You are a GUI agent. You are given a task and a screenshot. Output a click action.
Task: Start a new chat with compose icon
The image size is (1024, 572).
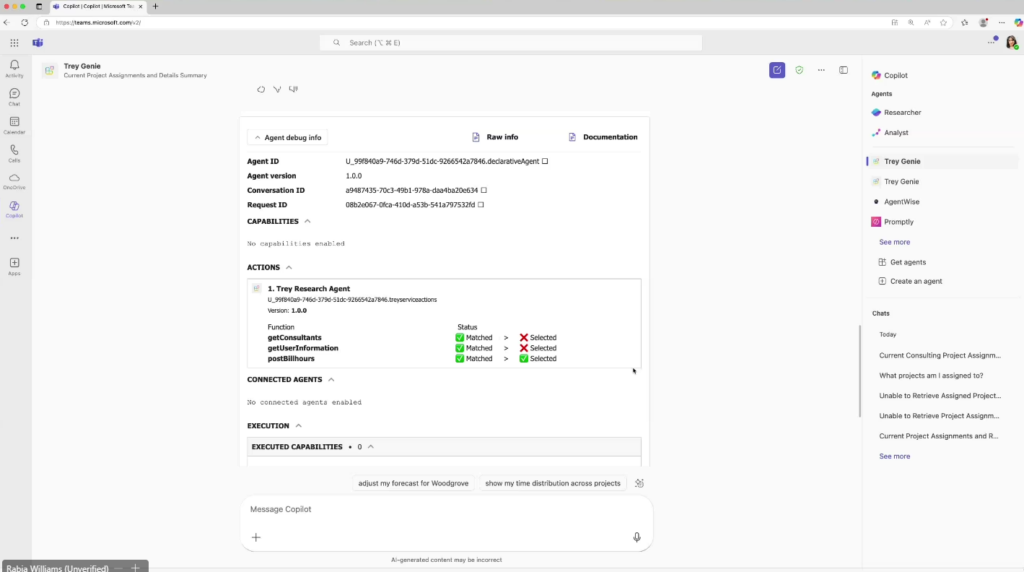tap(777, 70)
